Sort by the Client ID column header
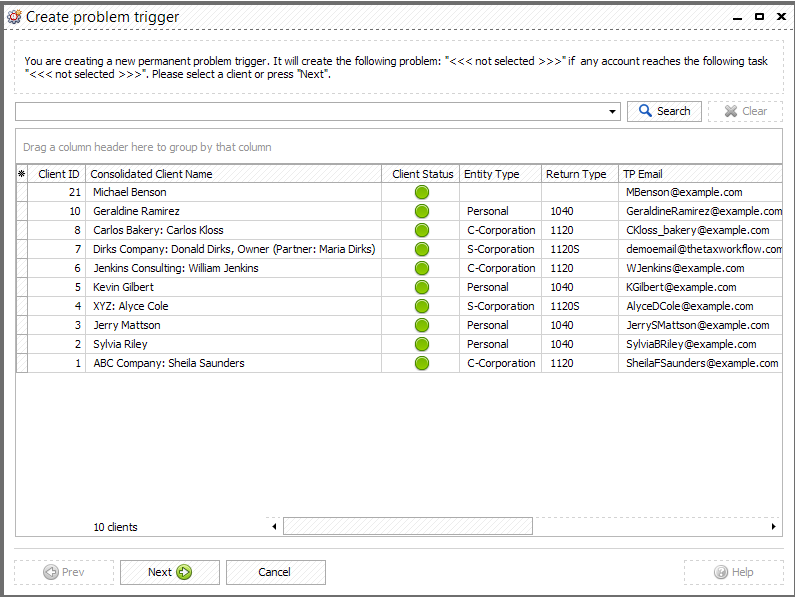795x597 pixels. click(x=57, y=174)
